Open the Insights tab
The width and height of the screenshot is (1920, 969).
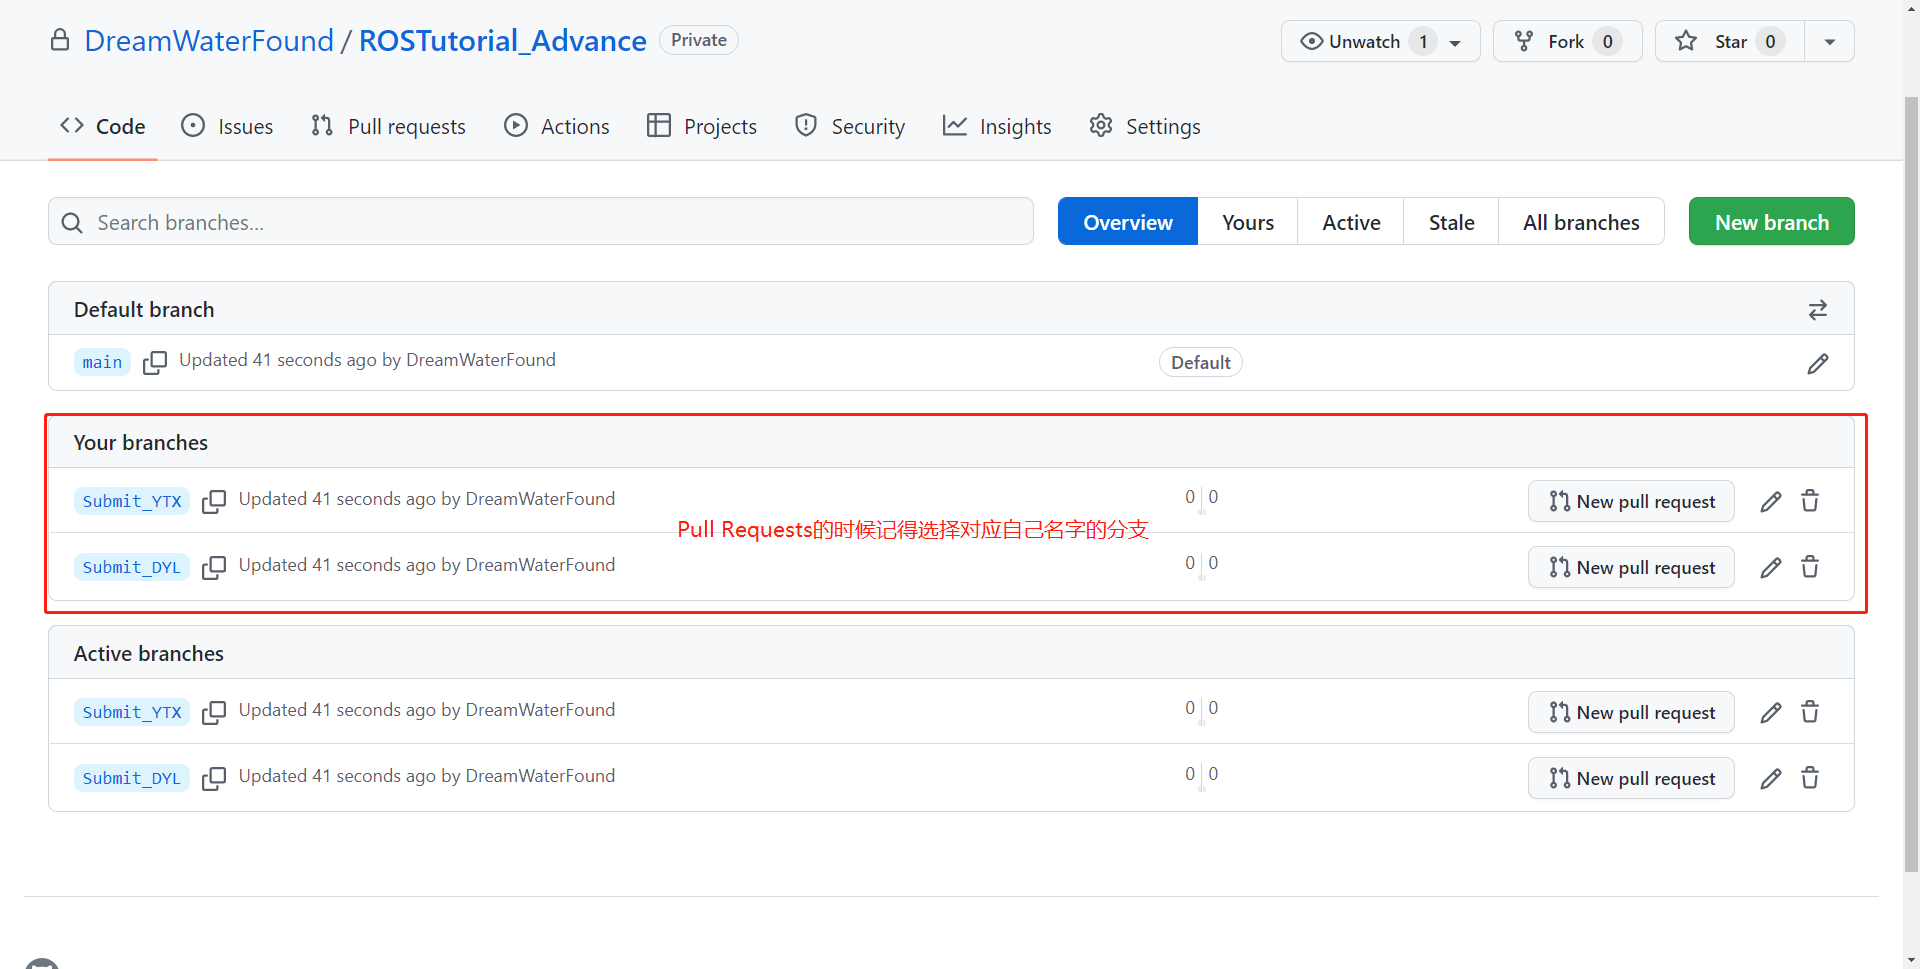pyautogui.click(x=997, y=127)
